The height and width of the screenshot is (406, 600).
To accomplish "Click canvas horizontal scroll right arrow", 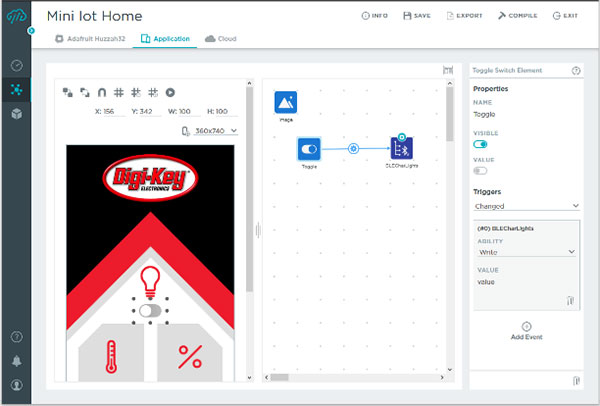I will coord(442,377).
